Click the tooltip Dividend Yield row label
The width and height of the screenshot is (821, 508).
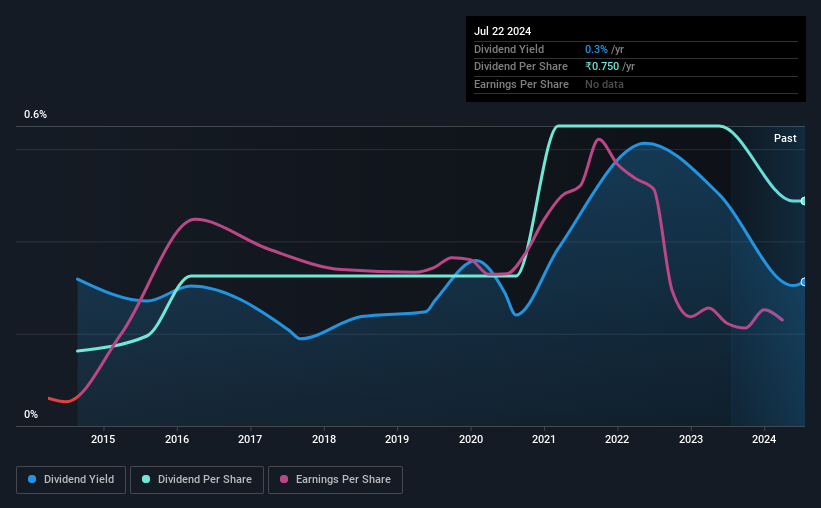[x=509, y=49]
